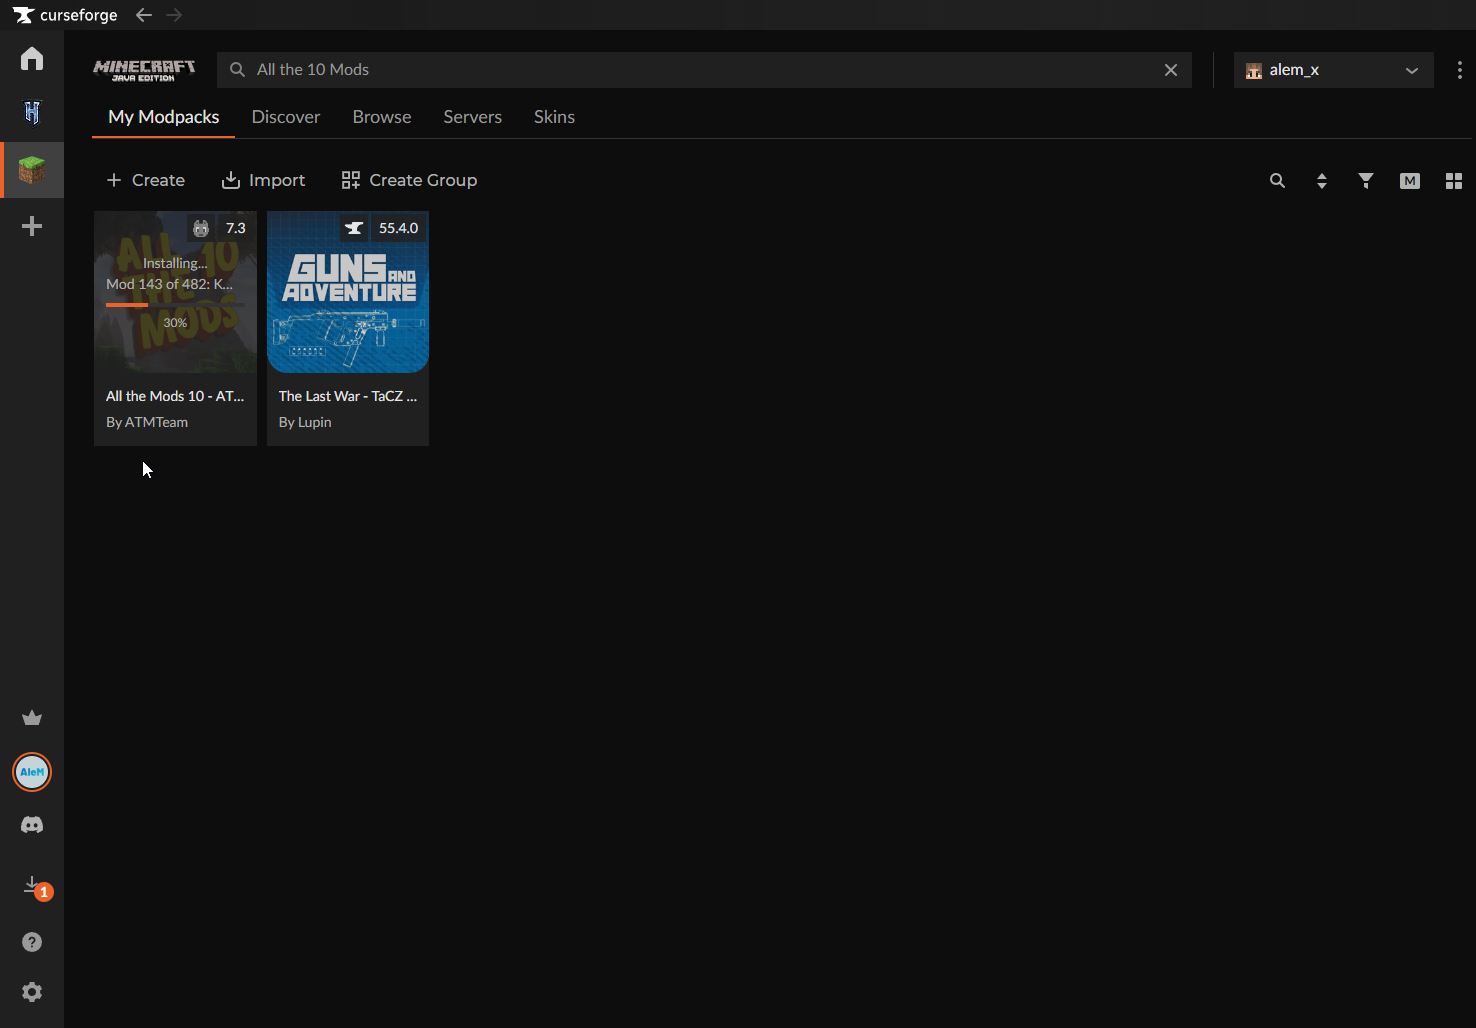
Task: Click the mod loader icon beside version 7.3
Action: click(201, 228)
